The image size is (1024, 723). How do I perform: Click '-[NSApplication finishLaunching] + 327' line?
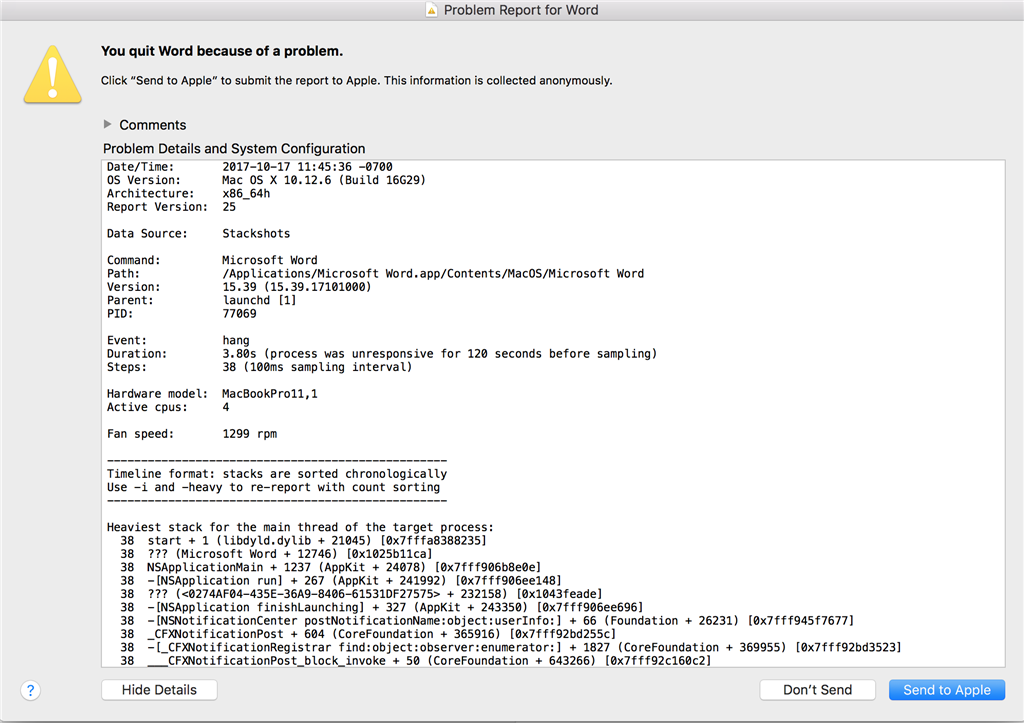(382, 607)
